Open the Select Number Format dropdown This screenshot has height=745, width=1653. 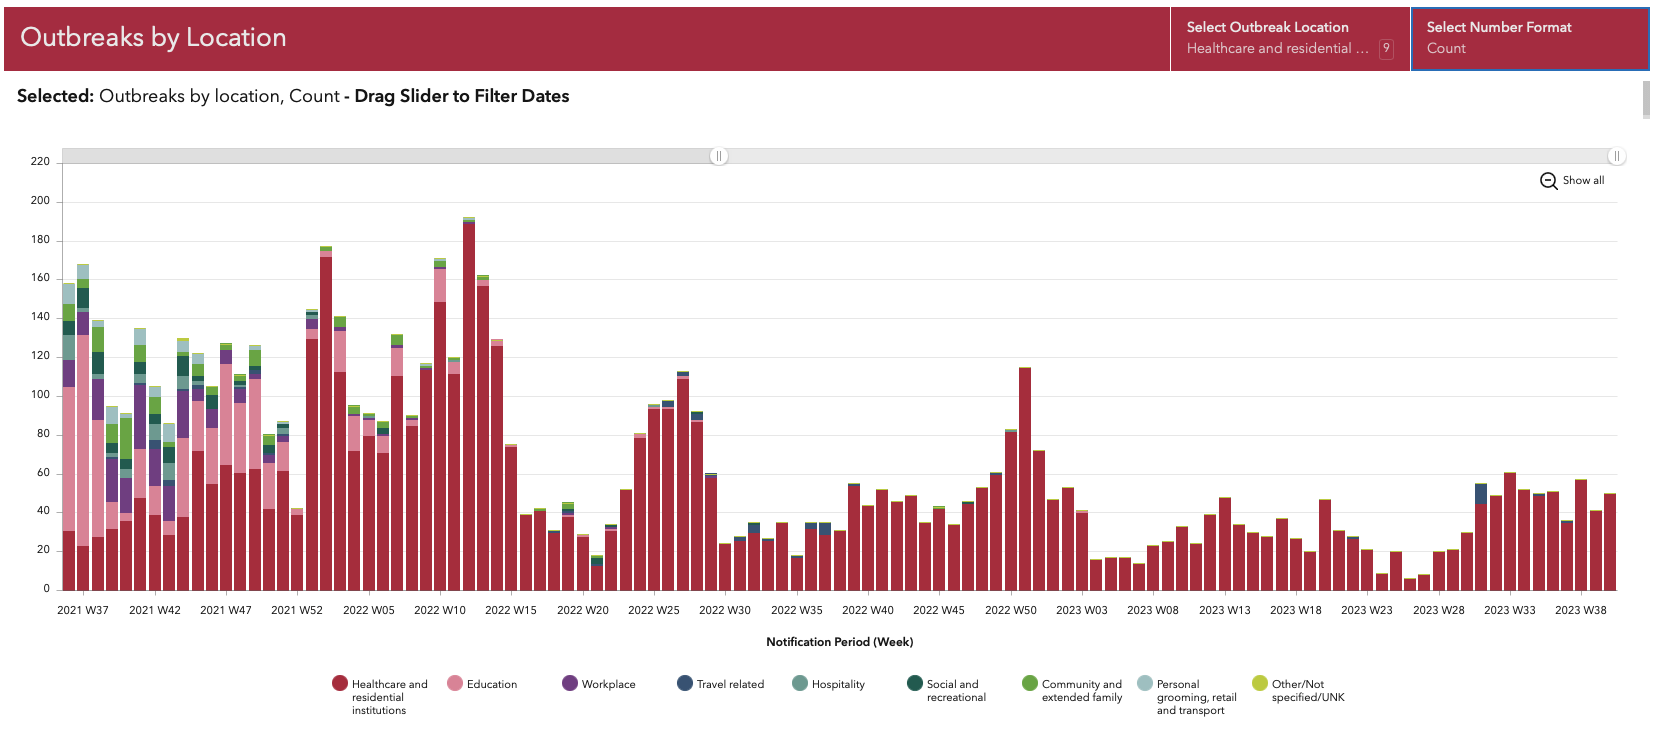tap(1529, 39)
